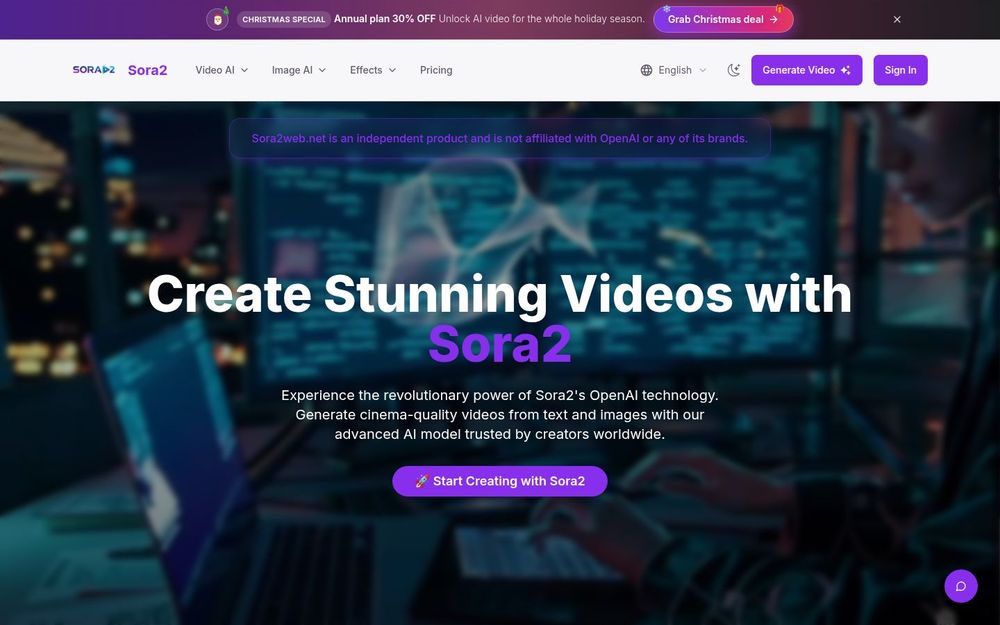Open the English language selector
The image size is (1000, 625).
pyautogui.click(x=673, y=70)
